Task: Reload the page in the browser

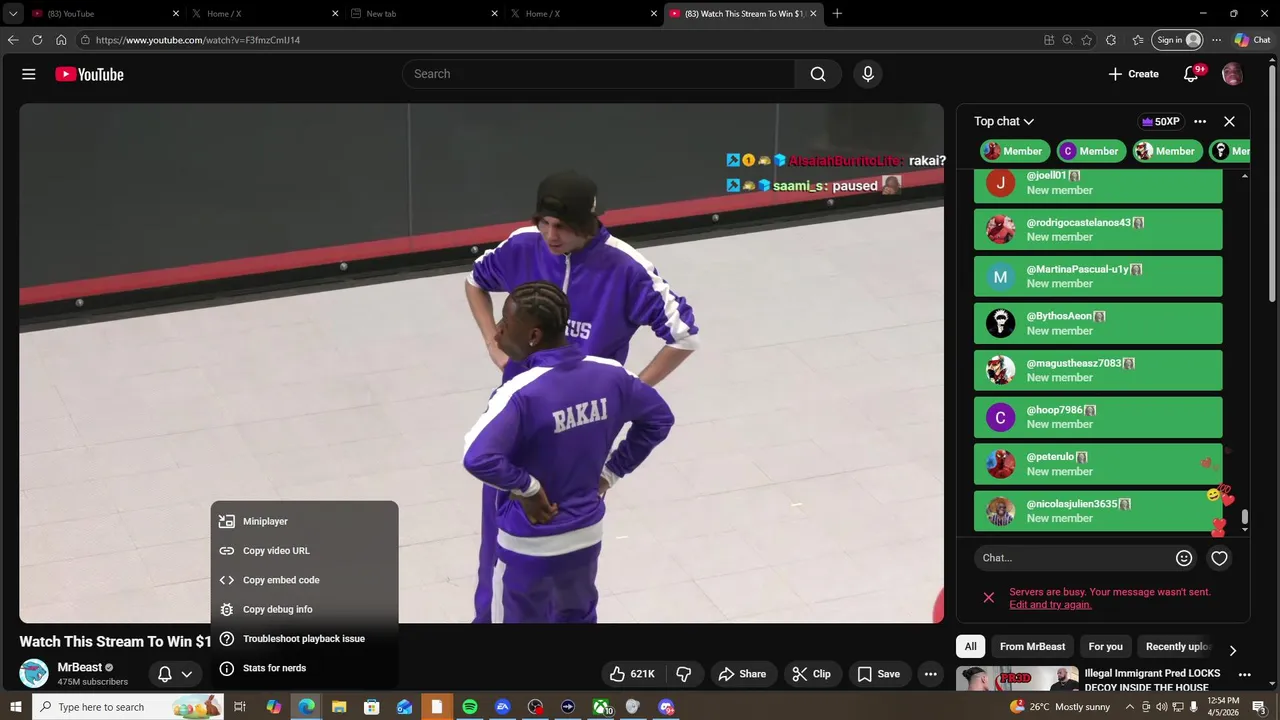Action: pos(37,40)
